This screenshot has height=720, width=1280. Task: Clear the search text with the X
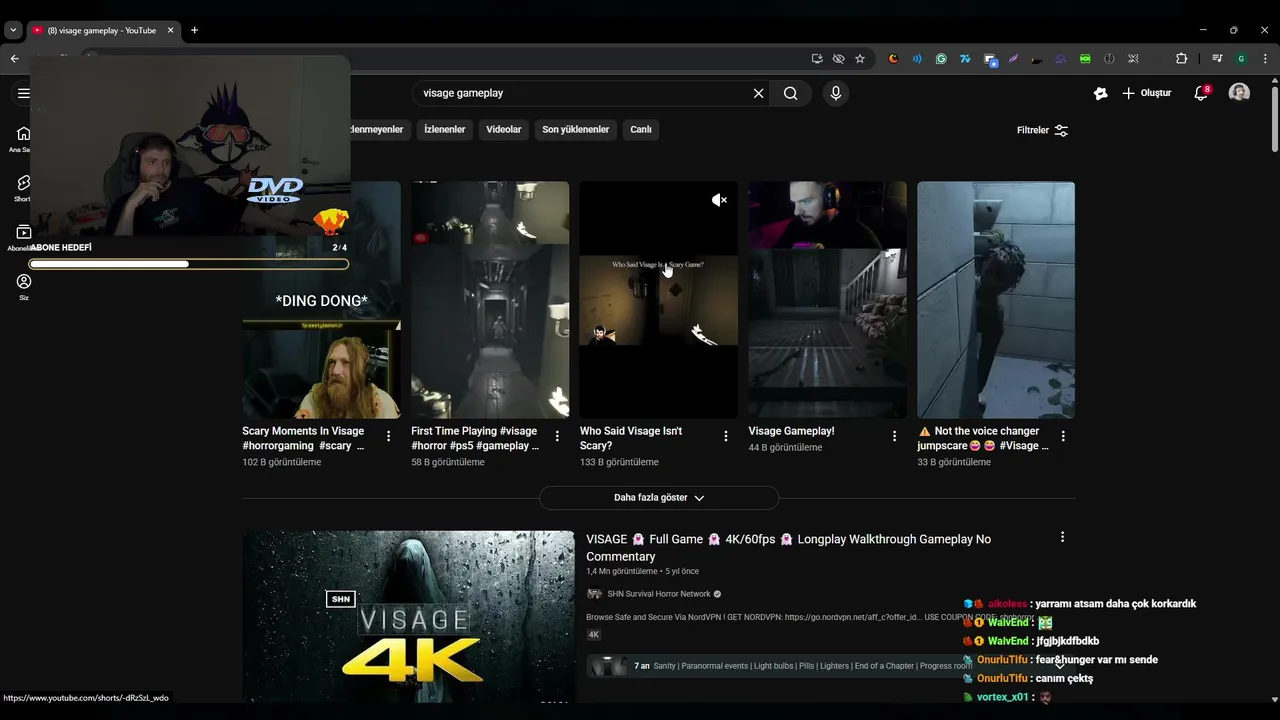758,93
